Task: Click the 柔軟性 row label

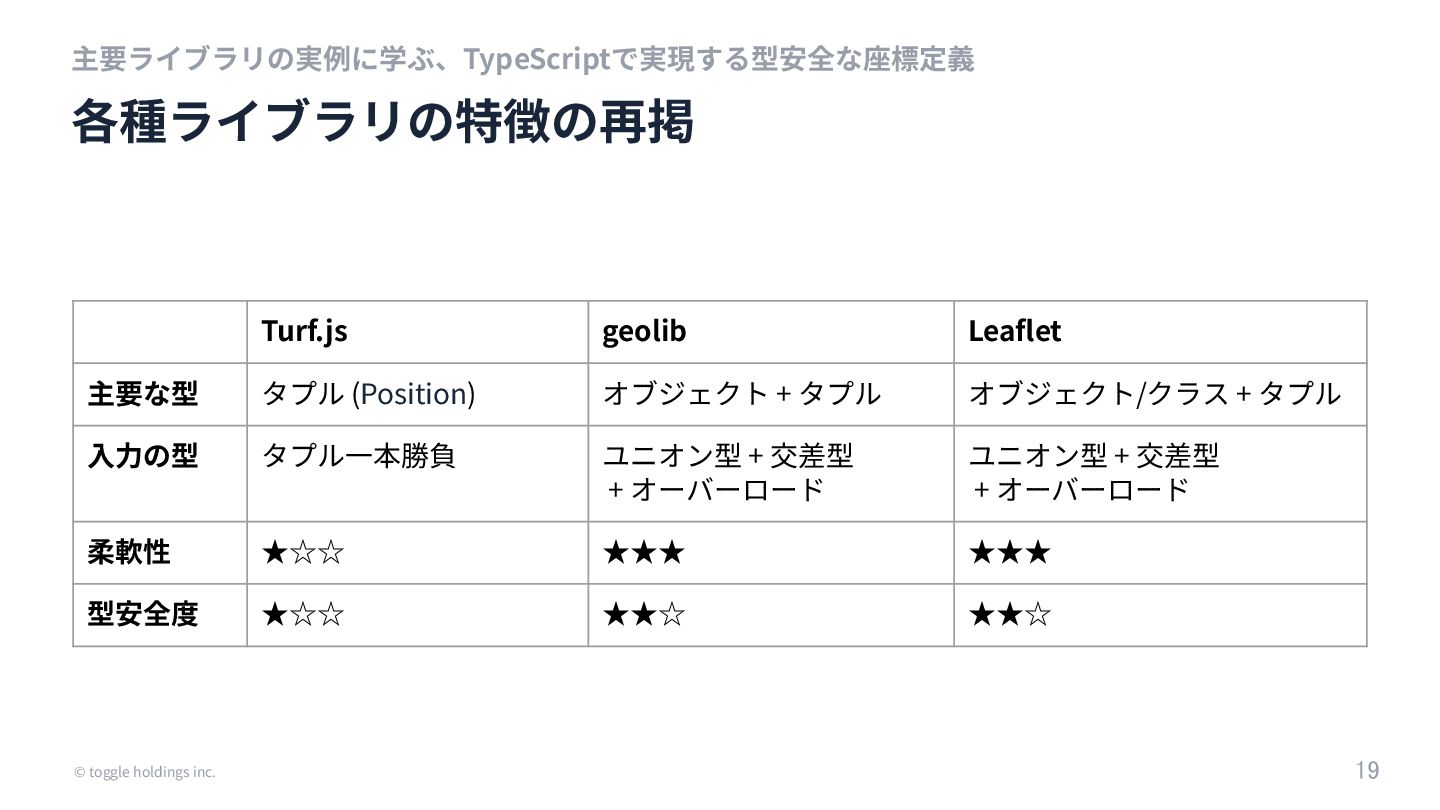Action: (129, 552)
